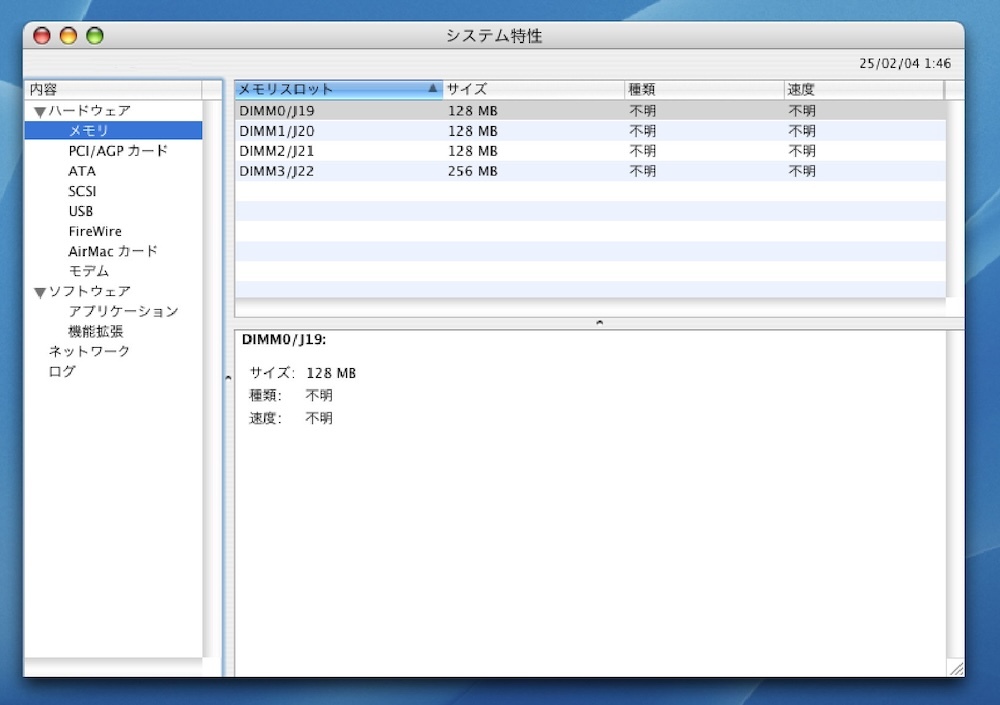Image resolution: width=1000 pixels, height=705 pixels.
Task: Click the 不明 種類 cell for DIMM2/J21
Action: coord(642,151)
